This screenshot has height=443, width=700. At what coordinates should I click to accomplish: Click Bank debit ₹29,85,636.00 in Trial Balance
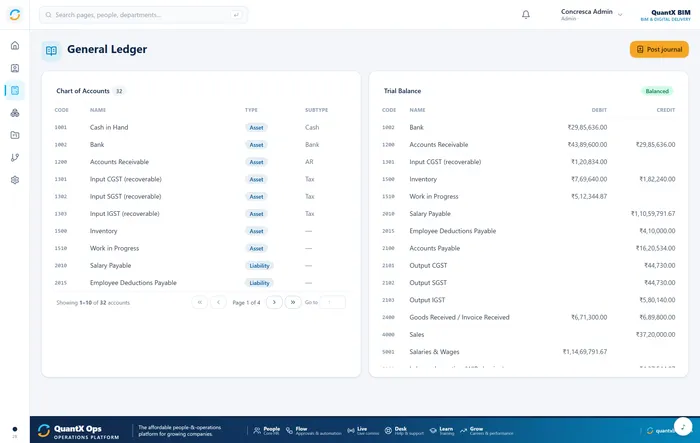[x=587, y=127]
